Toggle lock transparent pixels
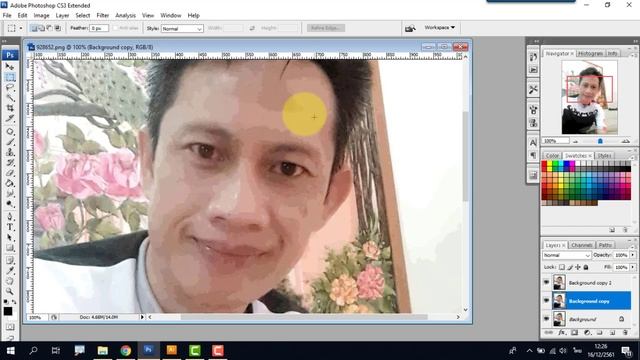Image resolution: width=640 pixels, height=360 pixels. coord(562,267)
